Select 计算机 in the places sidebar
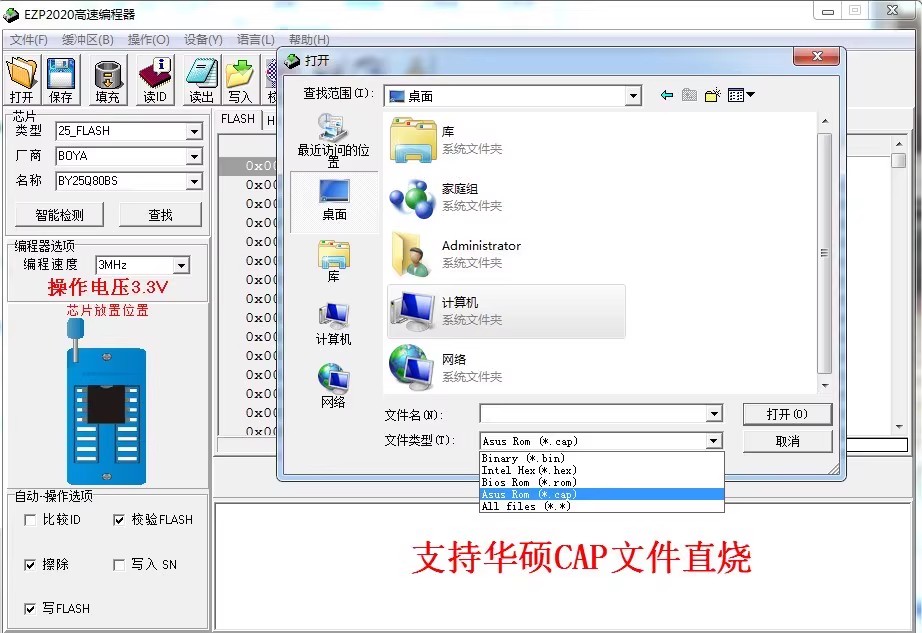Viewport: 922px width, 633px height. point(333,324)
